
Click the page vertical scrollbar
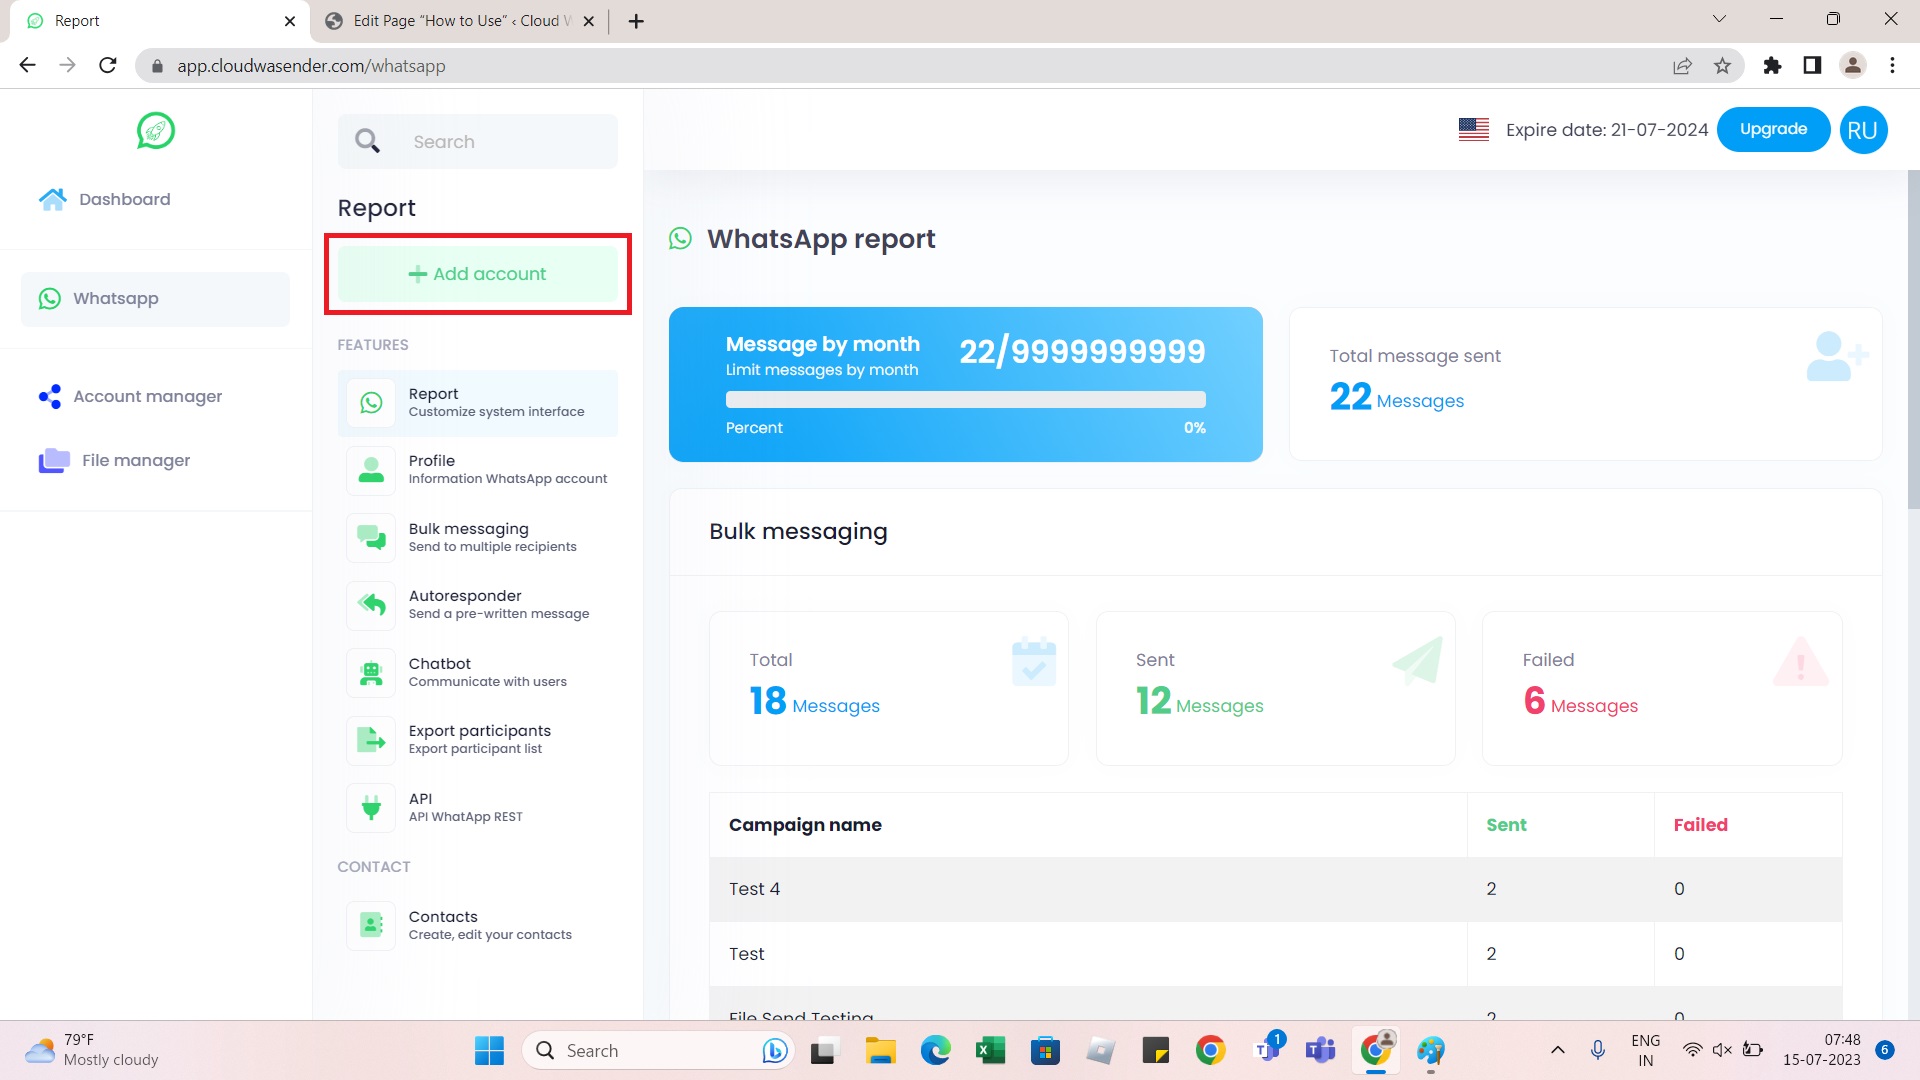point(1913,340)
